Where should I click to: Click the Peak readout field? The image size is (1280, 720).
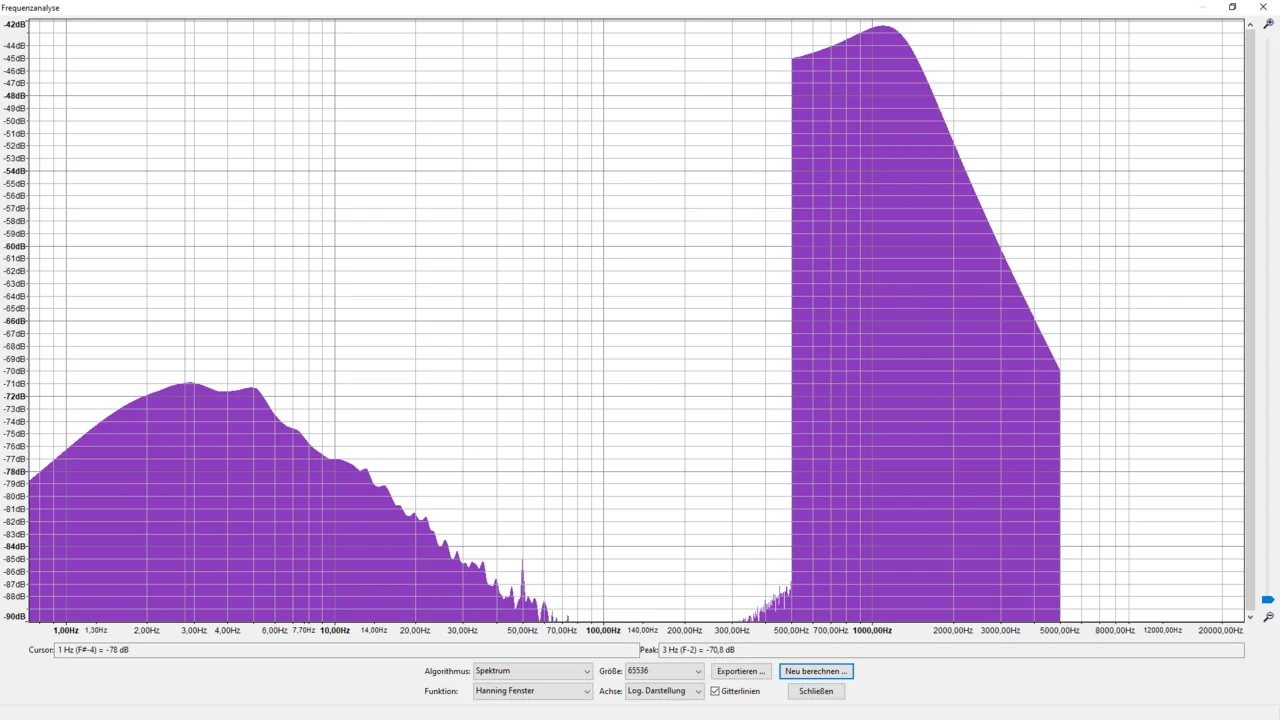point(950,650)
